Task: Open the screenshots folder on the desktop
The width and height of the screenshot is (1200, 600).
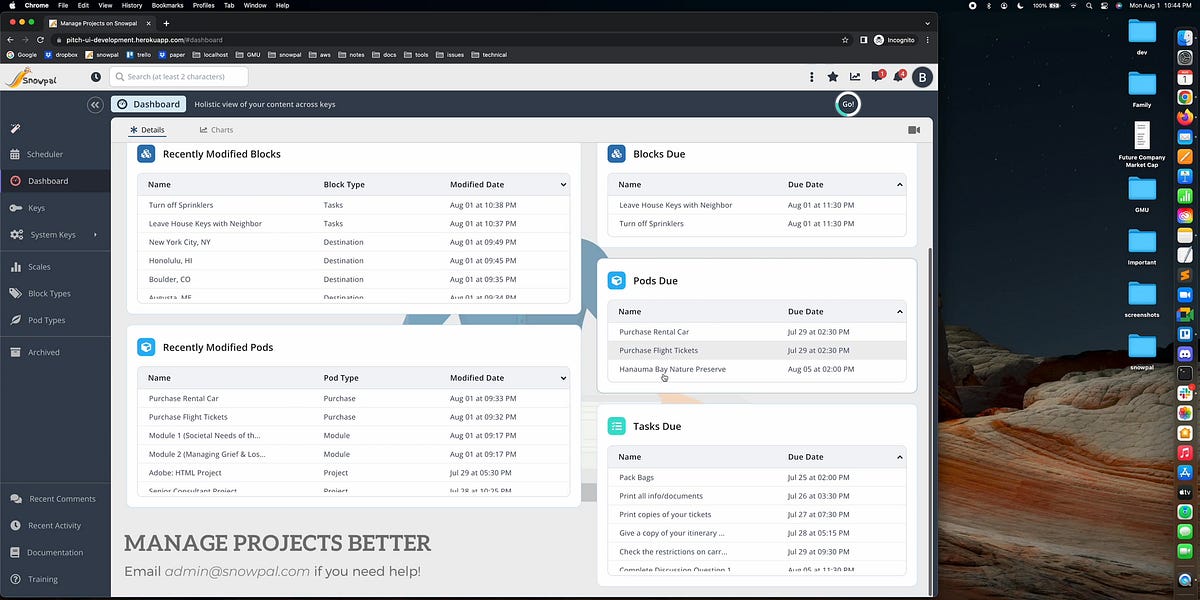Action: point(1141,298)
